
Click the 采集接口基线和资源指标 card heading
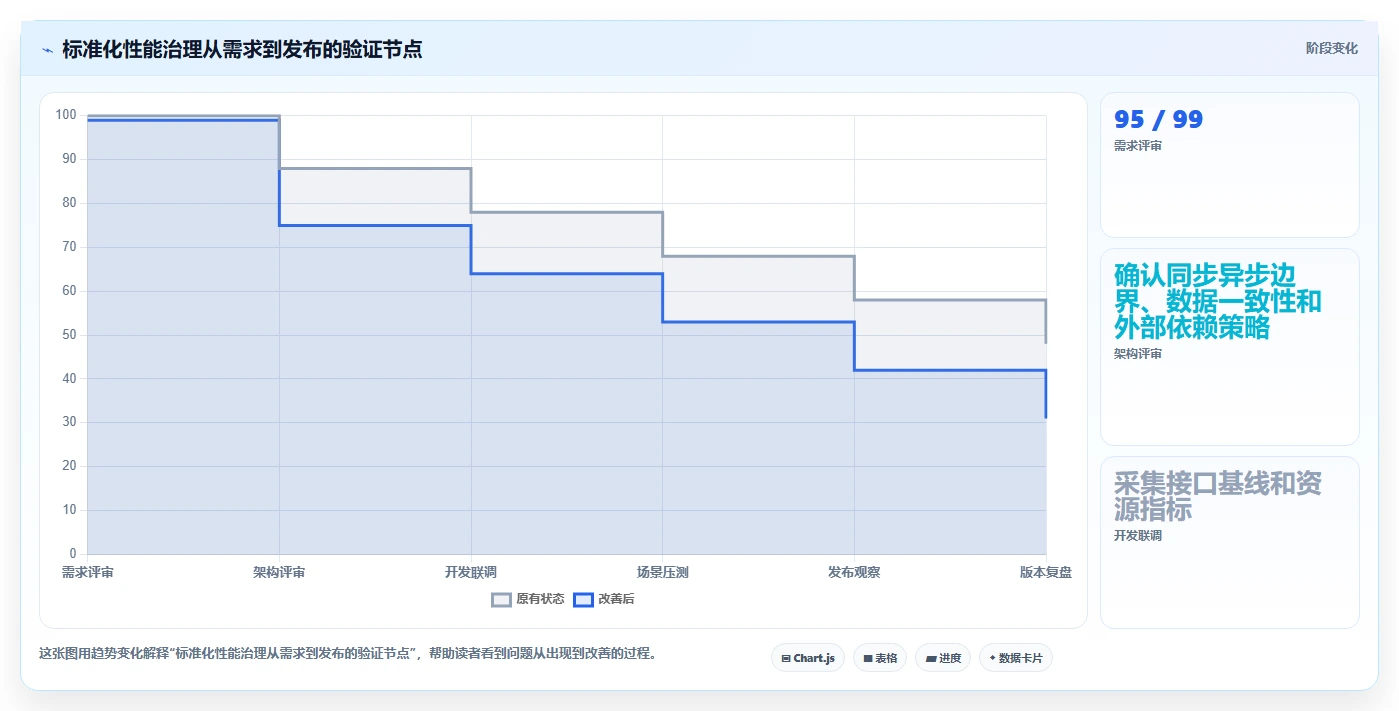1218,496
